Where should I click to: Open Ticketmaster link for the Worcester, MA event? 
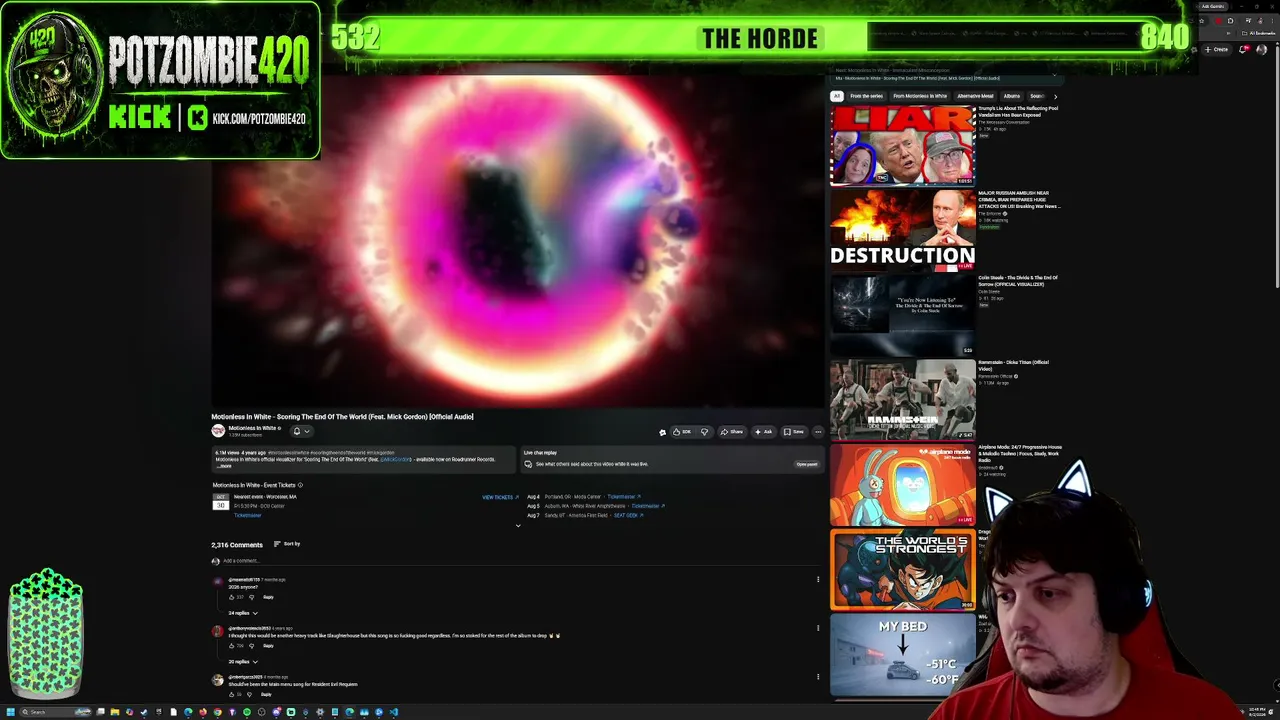247,515
